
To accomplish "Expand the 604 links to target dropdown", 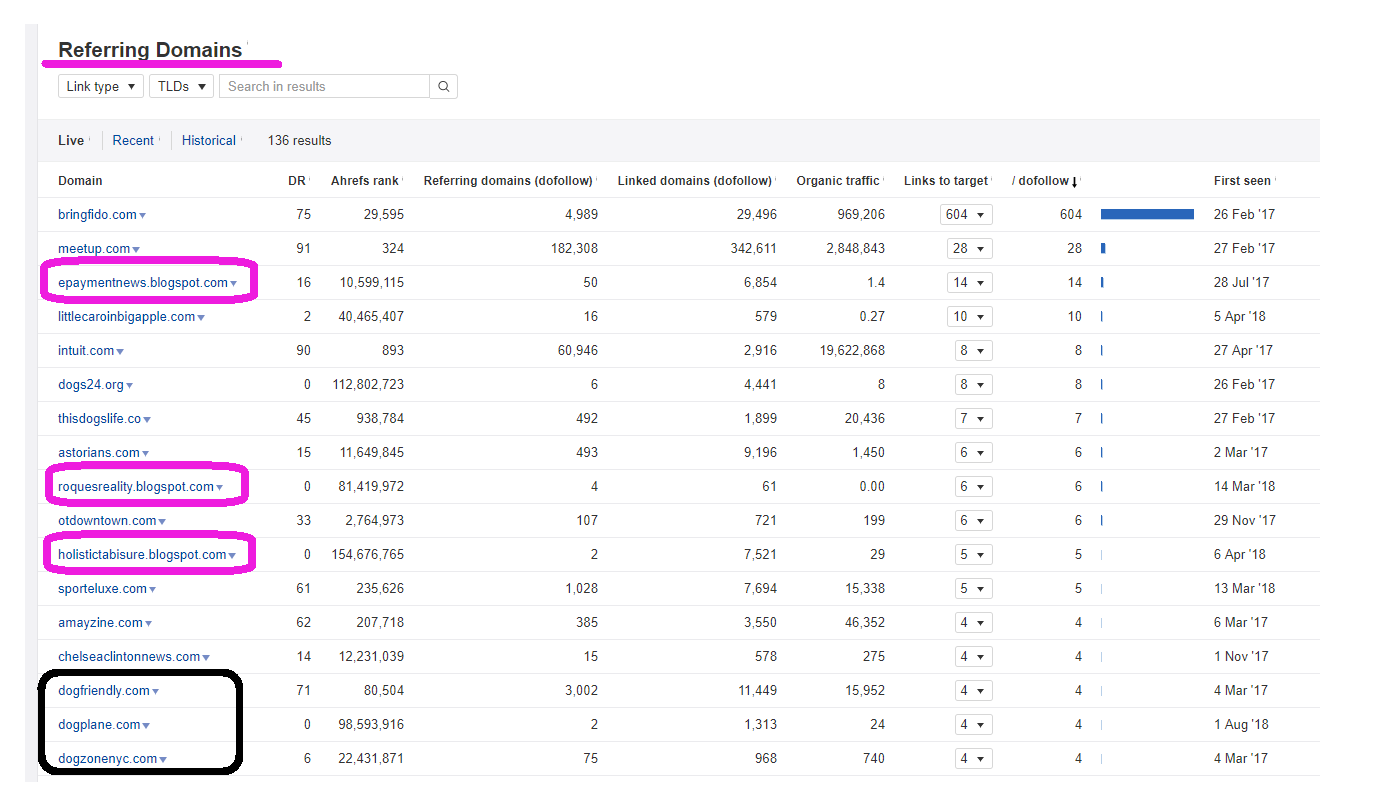I will click(966, 215).
